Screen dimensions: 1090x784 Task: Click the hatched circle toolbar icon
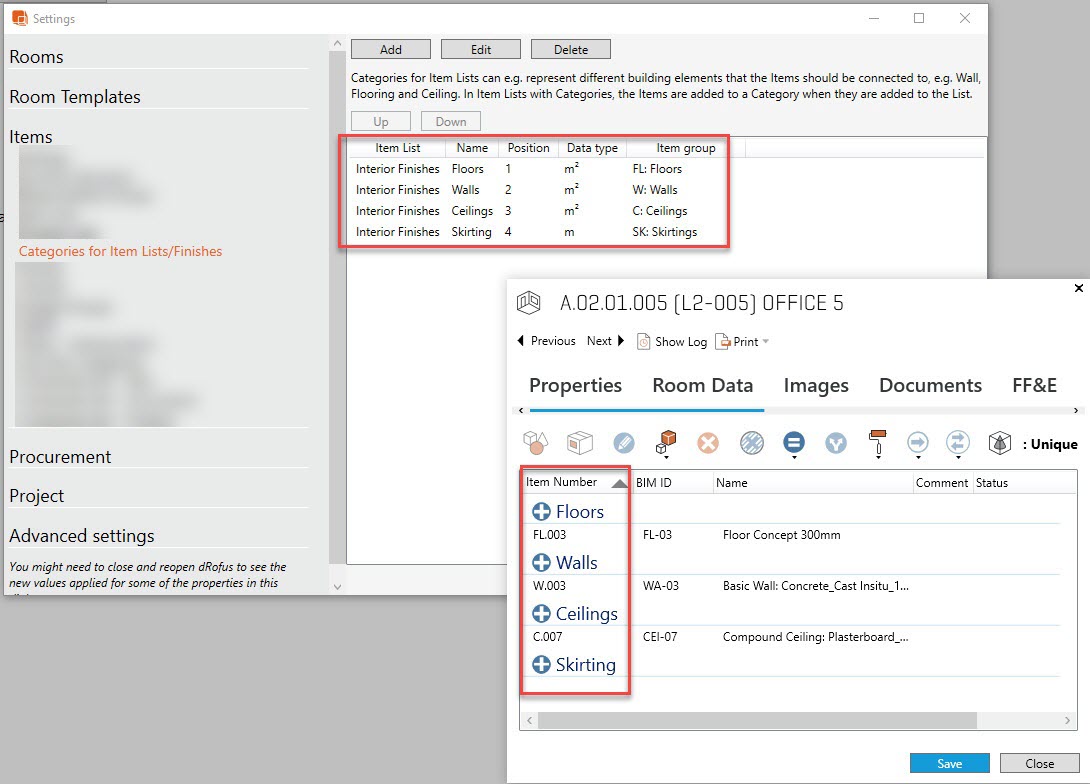(752, 443)
